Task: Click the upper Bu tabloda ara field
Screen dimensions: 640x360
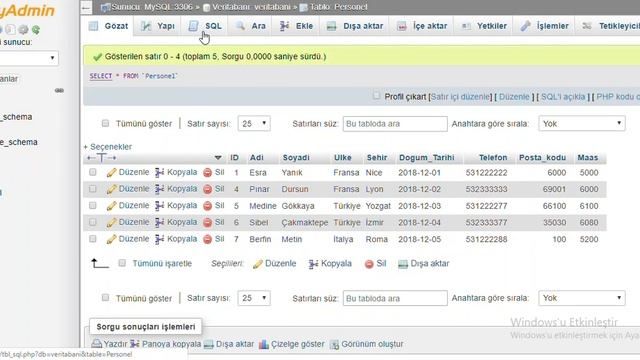Action: (x=395, y=124)
